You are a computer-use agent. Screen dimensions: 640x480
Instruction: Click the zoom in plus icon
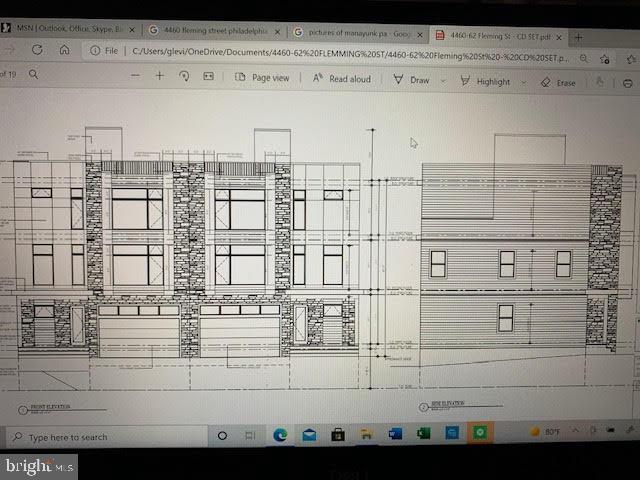(159, 76)
